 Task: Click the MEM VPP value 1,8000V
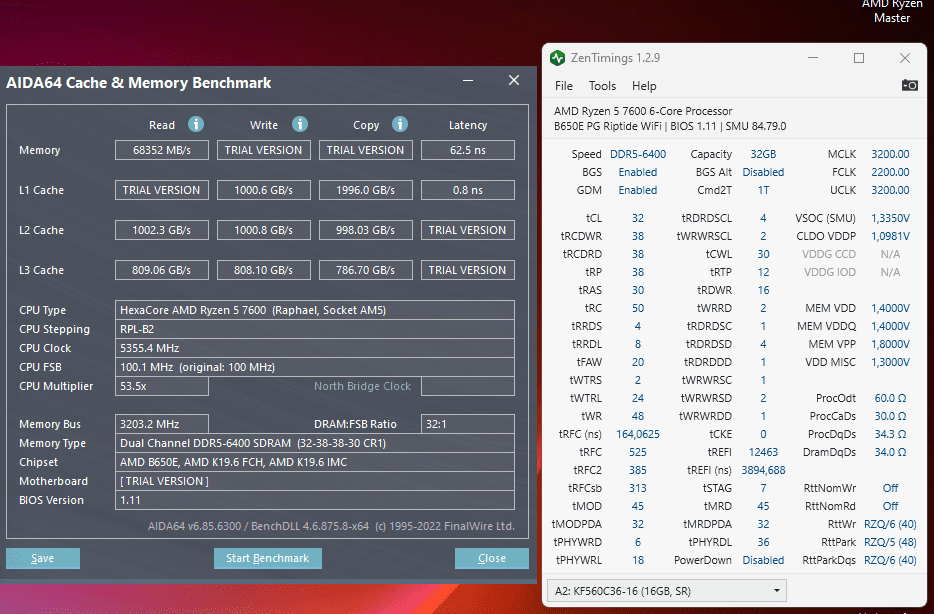[890, 344]
